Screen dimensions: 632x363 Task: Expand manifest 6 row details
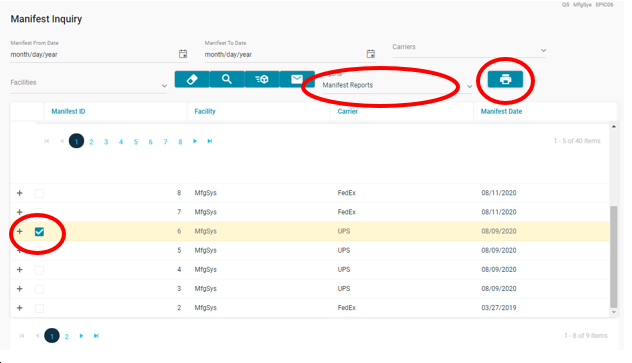tap(19, 231)
